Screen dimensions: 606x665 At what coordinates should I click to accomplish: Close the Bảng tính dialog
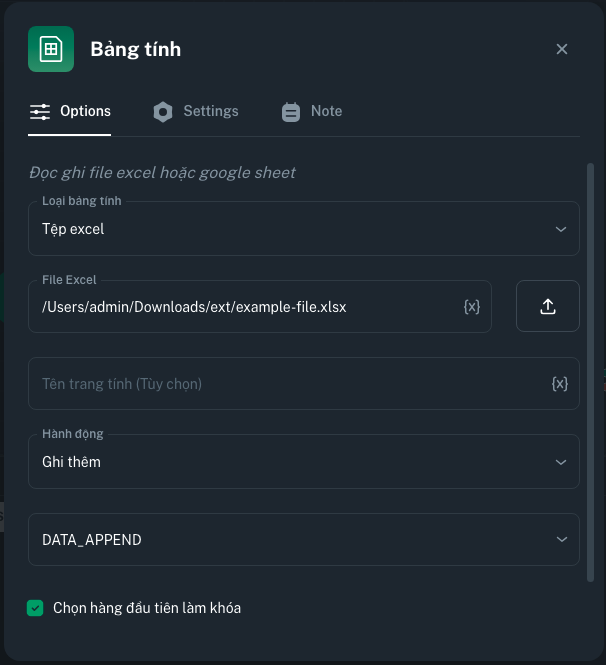click(562, 49)
